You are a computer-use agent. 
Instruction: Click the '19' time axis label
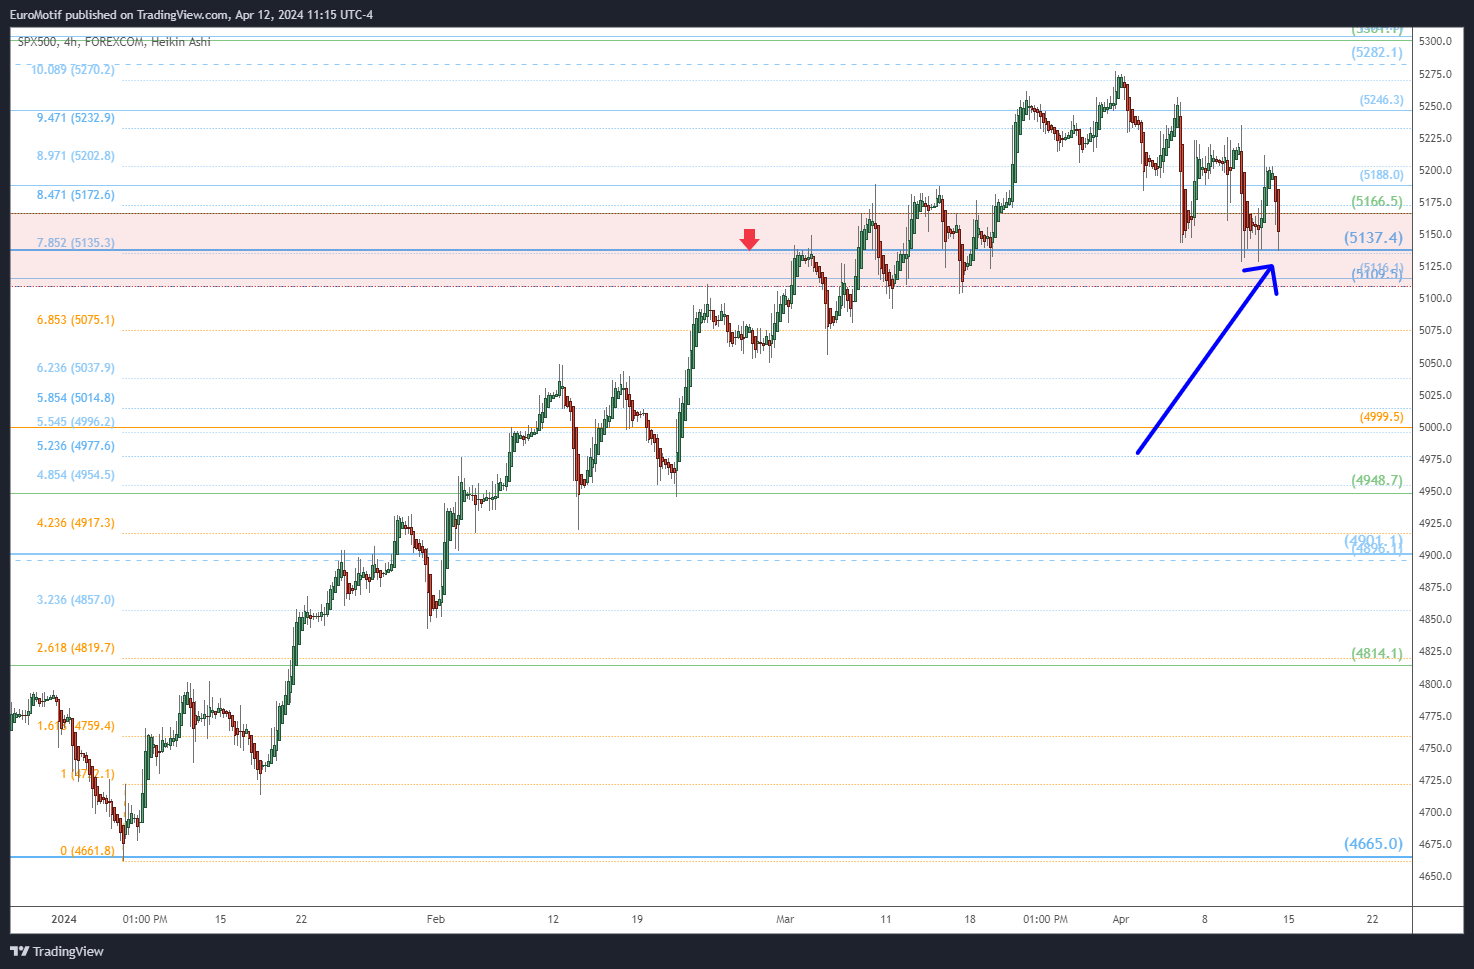(x=637, y=919)
